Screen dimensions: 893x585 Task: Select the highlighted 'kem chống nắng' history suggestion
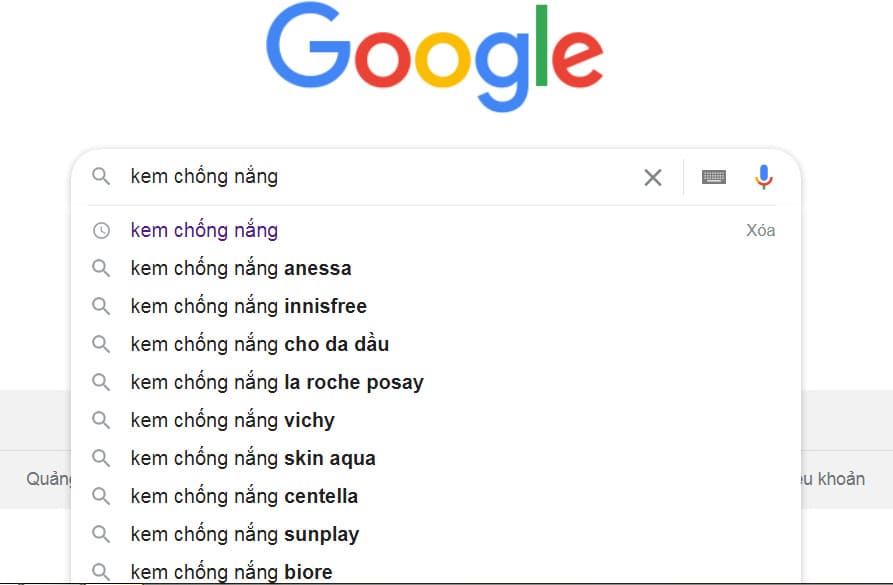click(x=204, y=230)
